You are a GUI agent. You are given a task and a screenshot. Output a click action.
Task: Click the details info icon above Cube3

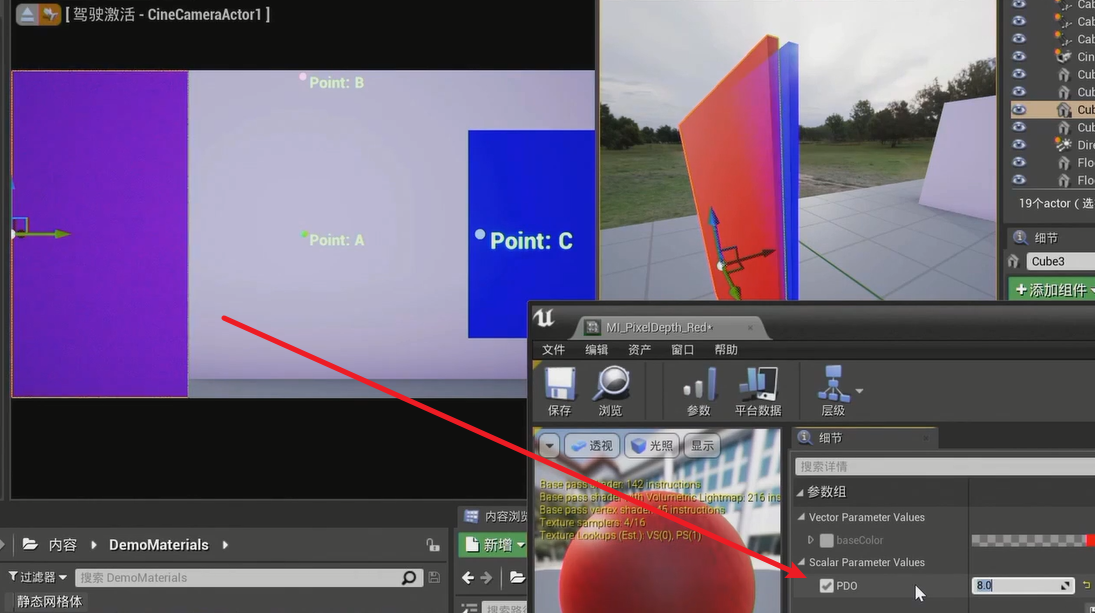pyautogui.click(x=1020, y=237)
